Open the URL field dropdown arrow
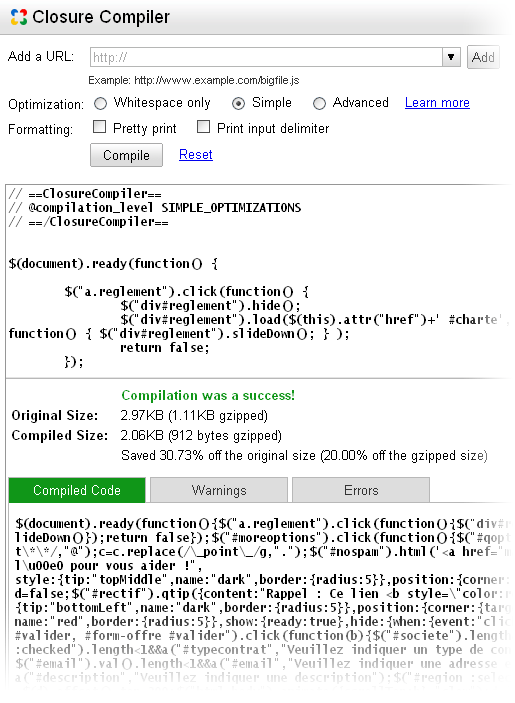515x703 pixels. pyautogui.click(x=451, y=57)
